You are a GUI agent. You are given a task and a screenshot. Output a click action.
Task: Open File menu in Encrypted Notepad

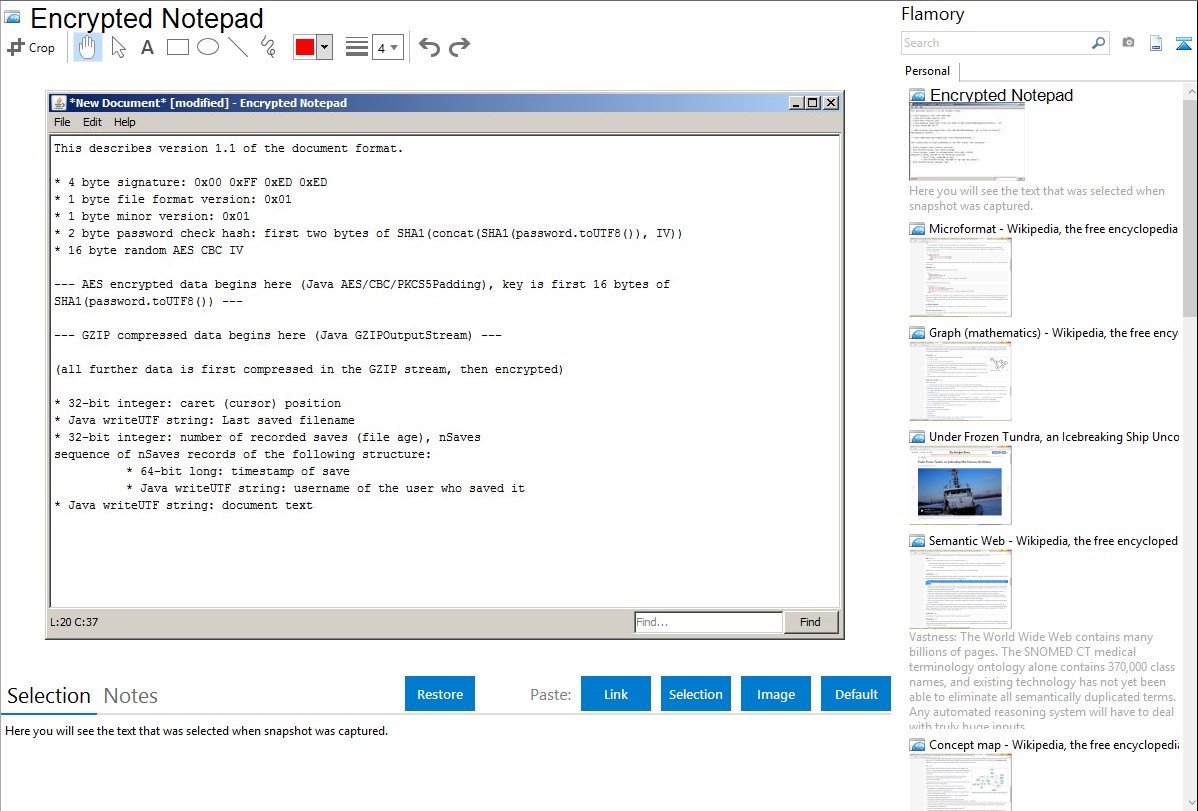pyautogui.click(x=62, y=122)
